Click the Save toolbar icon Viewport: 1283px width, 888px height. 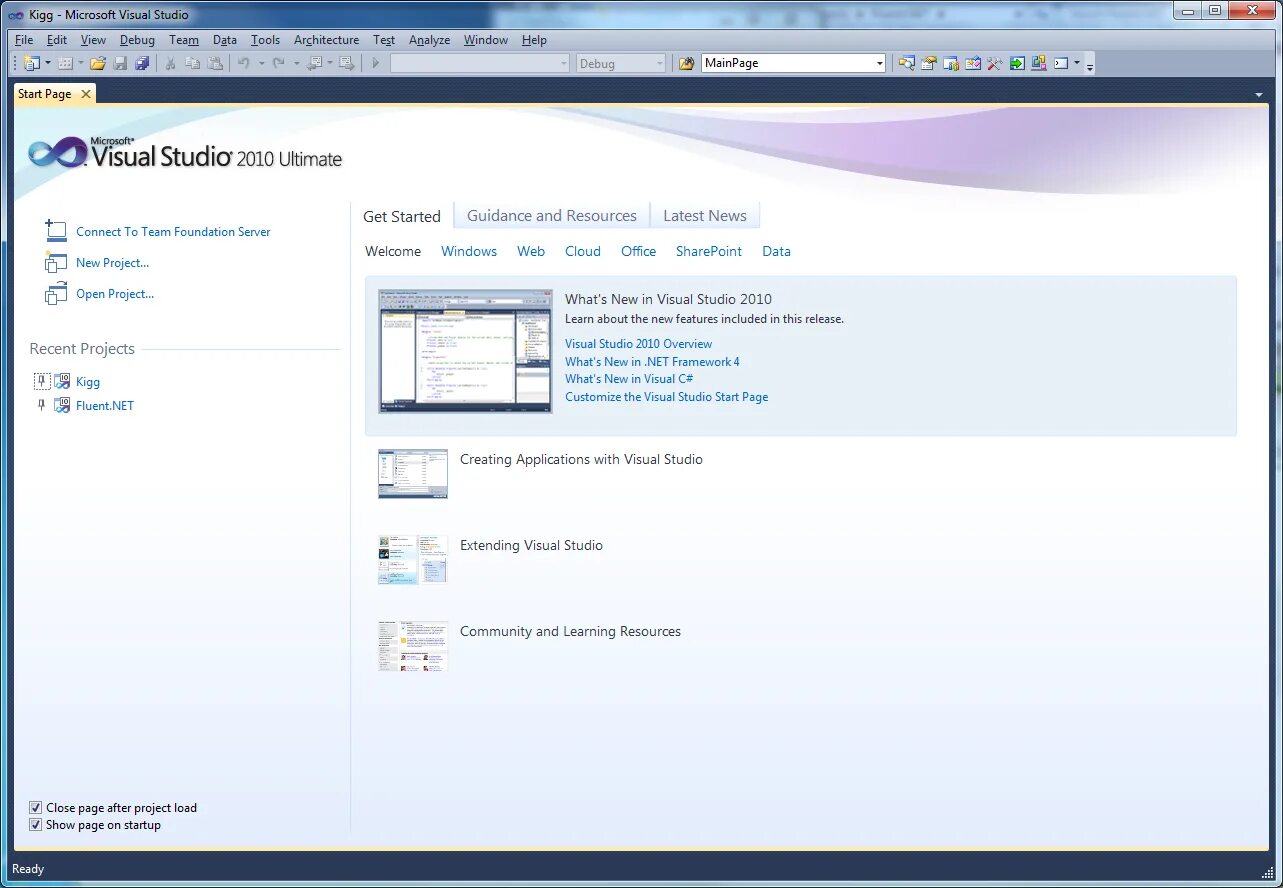coord(120,63)
